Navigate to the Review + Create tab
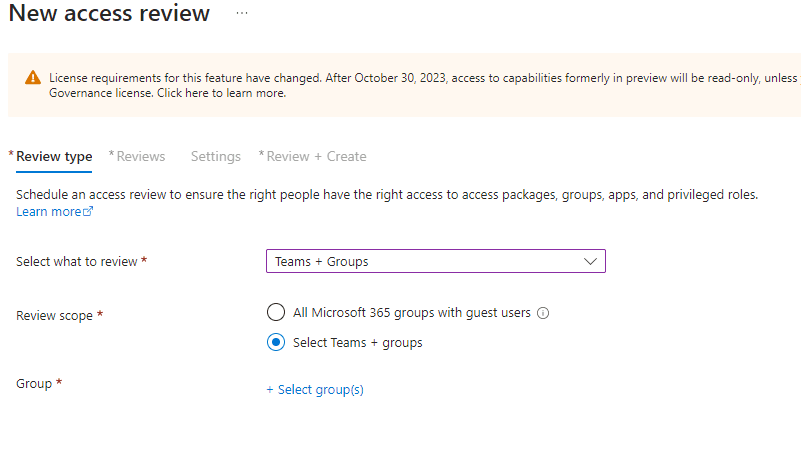Viewport: 801px width, 459px height. tap(316, 156)
